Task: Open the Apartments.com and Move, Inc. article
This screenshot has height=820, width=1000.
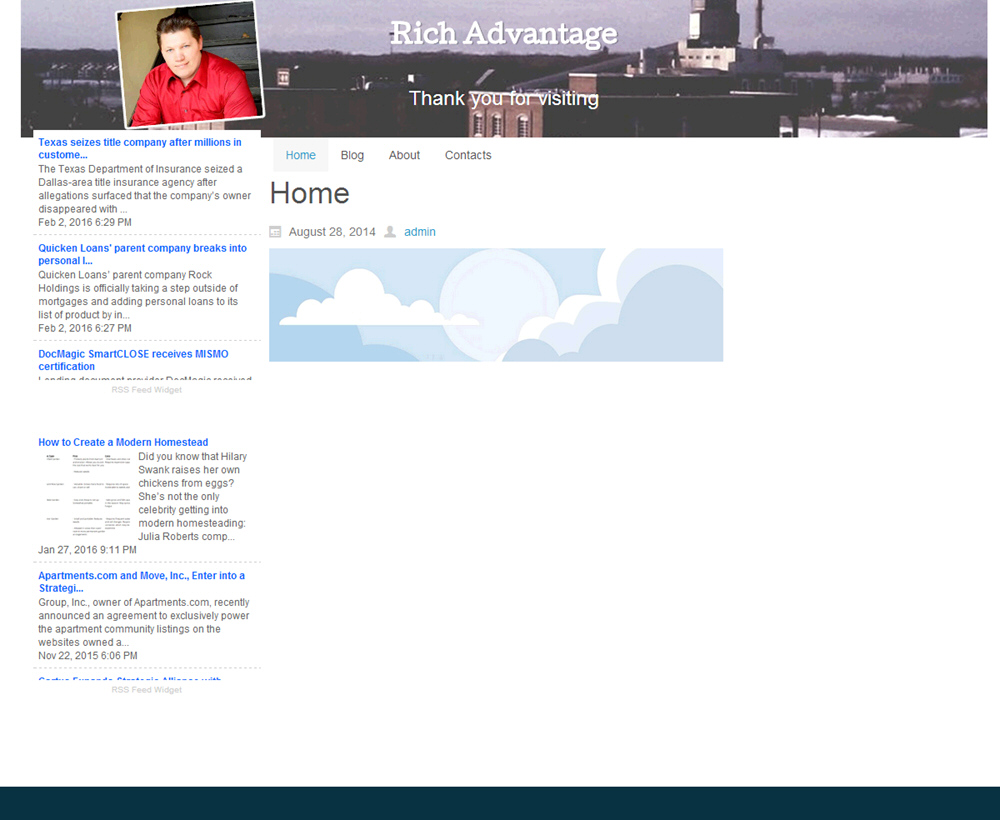Action: 142,582
